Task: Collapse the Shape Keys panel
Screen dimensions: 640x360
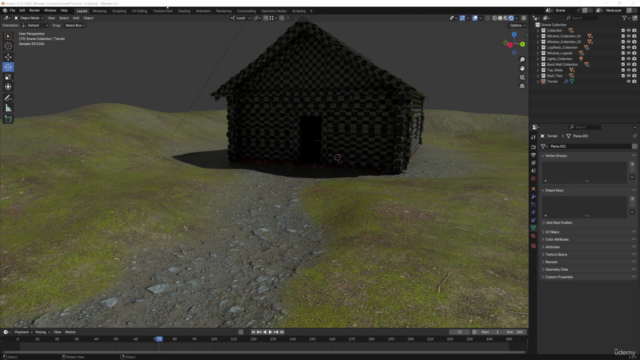Action: [554, 190]
